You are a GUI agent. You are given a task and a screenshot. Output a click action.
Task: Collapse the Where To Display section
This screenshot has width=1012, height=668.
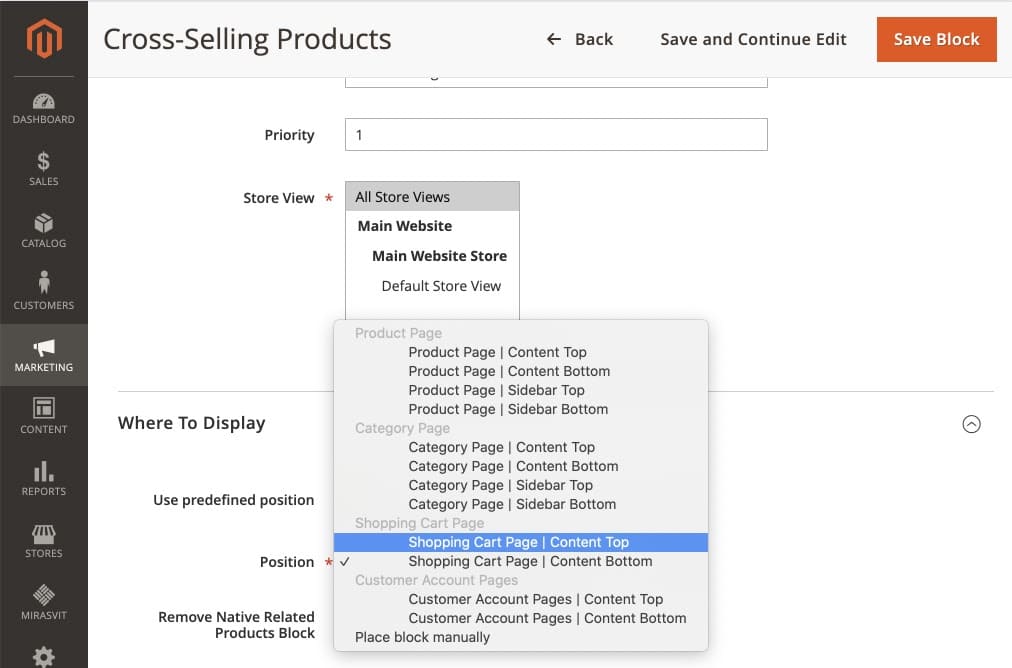(x=971, y=424)
